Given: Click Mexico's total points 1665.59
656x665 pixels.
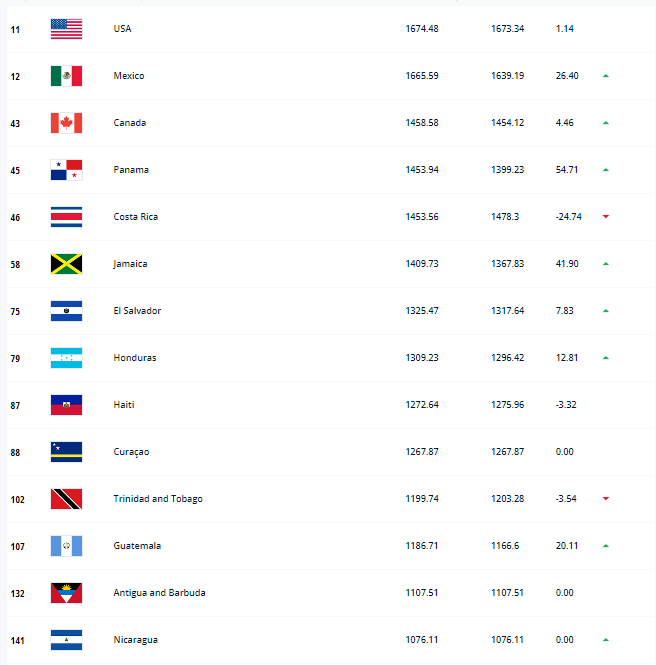Looking at the screenshot, I should pyautogui.click(x=422, y=76).
